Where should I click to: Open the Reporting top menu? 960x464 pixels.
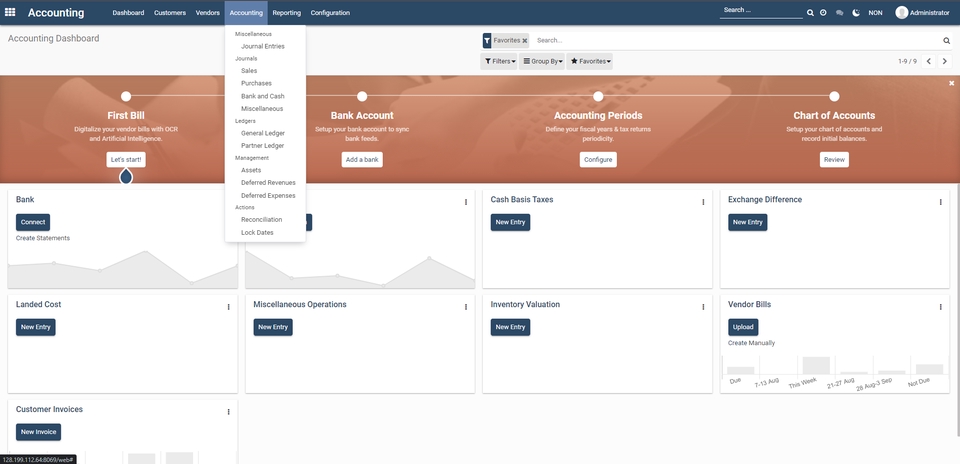pyautogui.click(x=287, y=13)
